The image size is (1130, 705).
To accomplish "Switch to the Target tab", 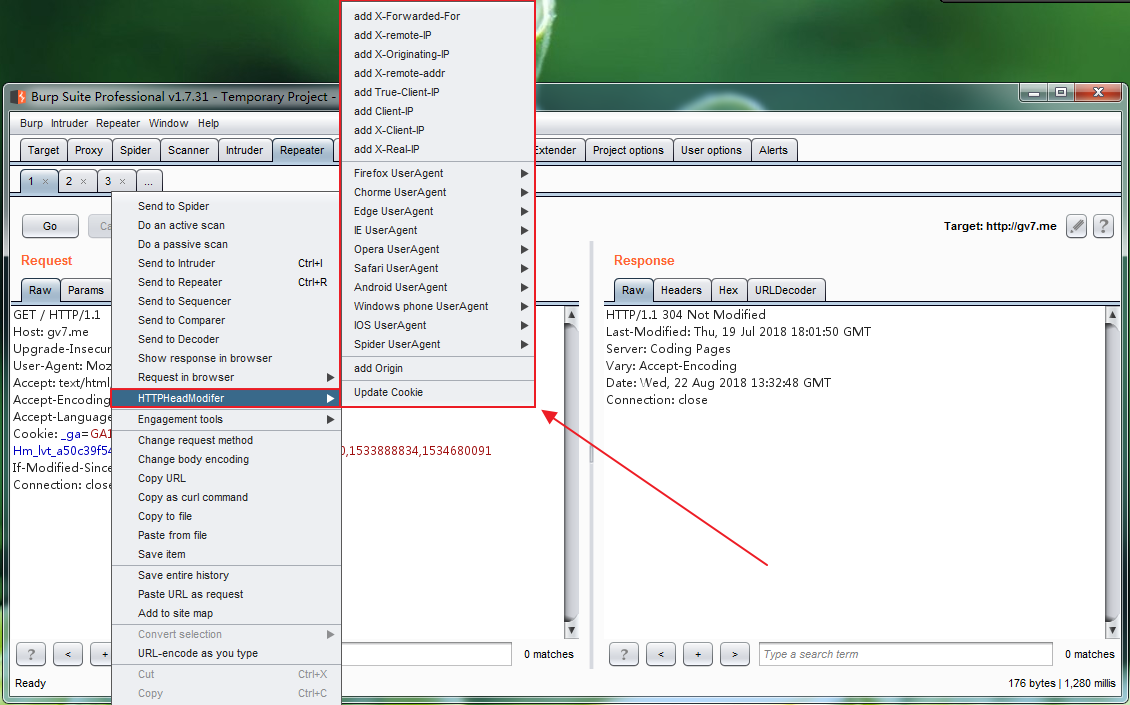I will [43, 150].
